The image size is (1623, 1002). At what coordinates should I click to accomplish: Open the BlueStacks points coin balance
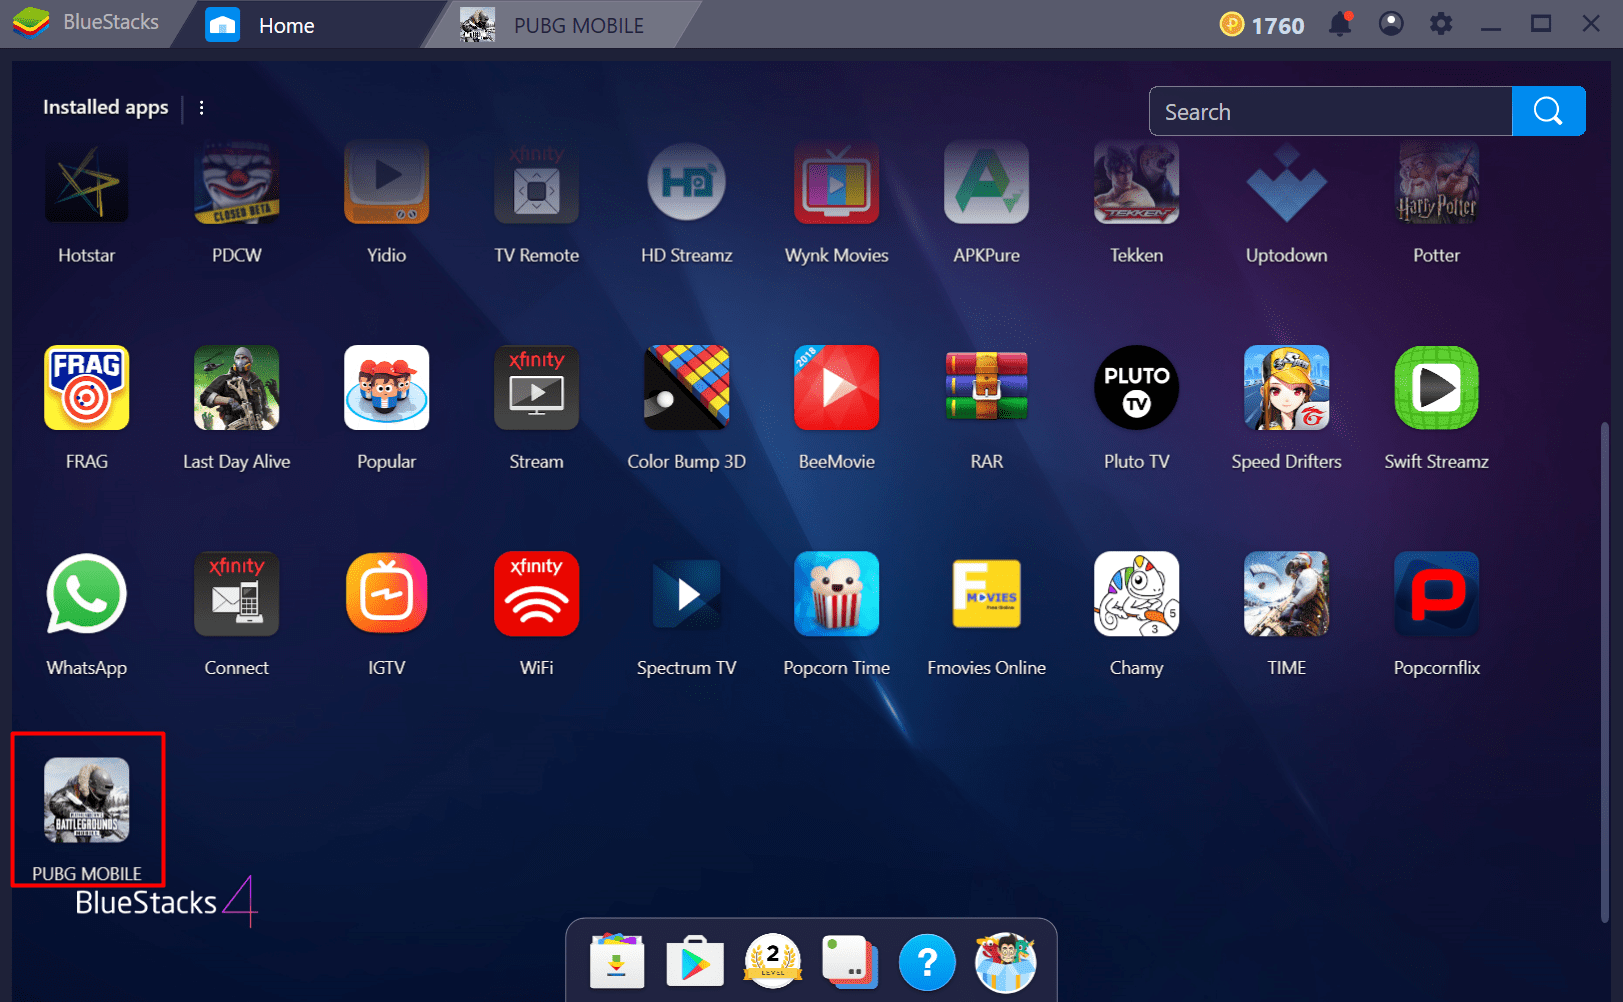point(1262,25)
